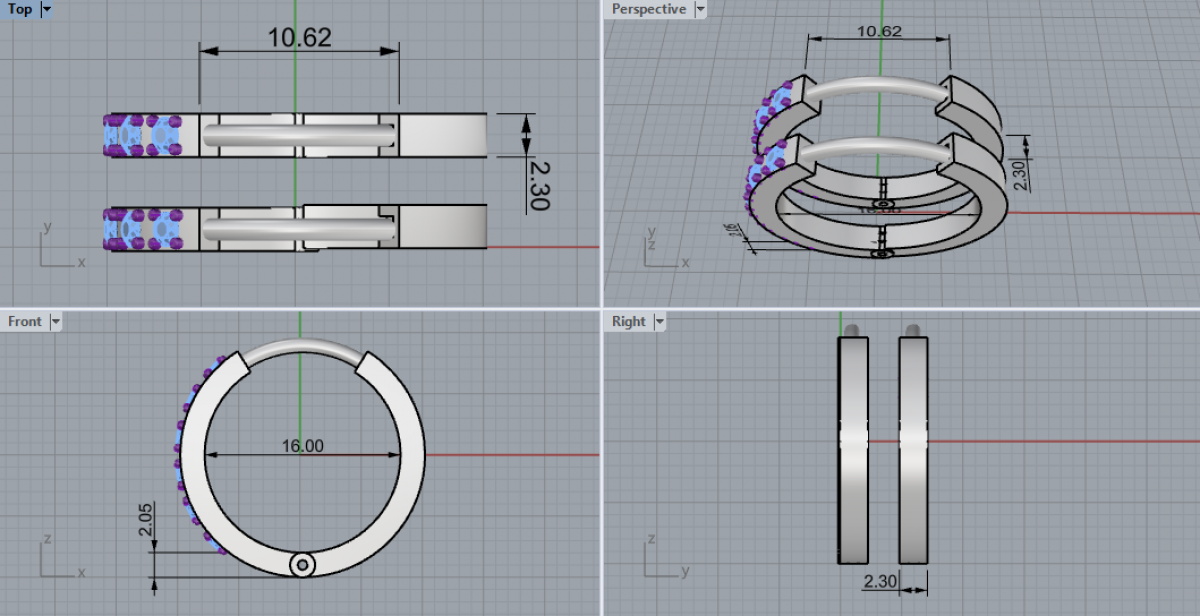Activate the Top viewport title label

click(x=20, y=9)
